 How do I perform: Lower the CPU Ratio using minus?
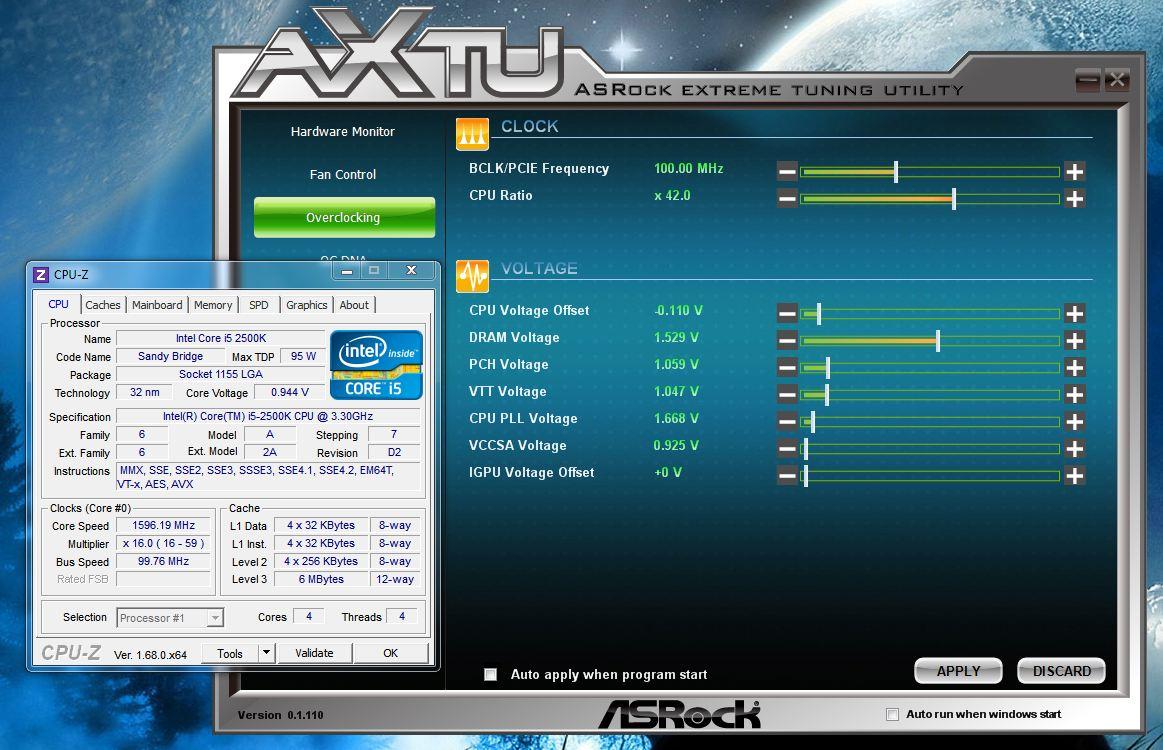click(x=787, y=199)
